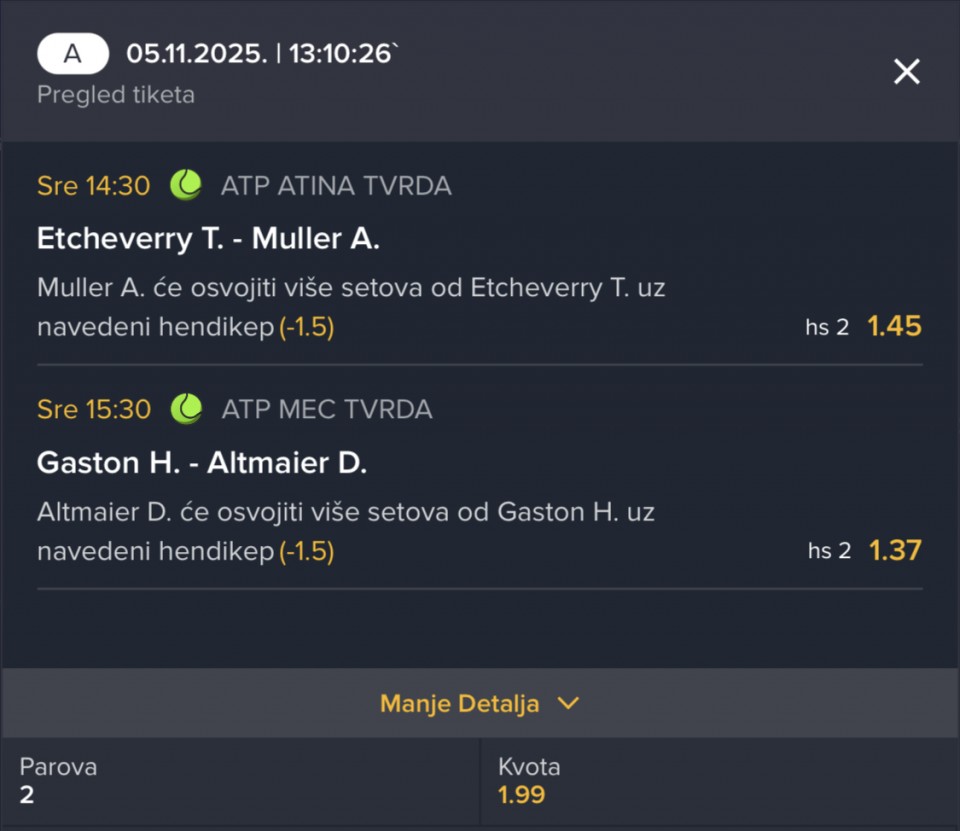Click the 1.37 odds value
The height and width of the screenshot is (831, 960).
click(x=894, y=550)
